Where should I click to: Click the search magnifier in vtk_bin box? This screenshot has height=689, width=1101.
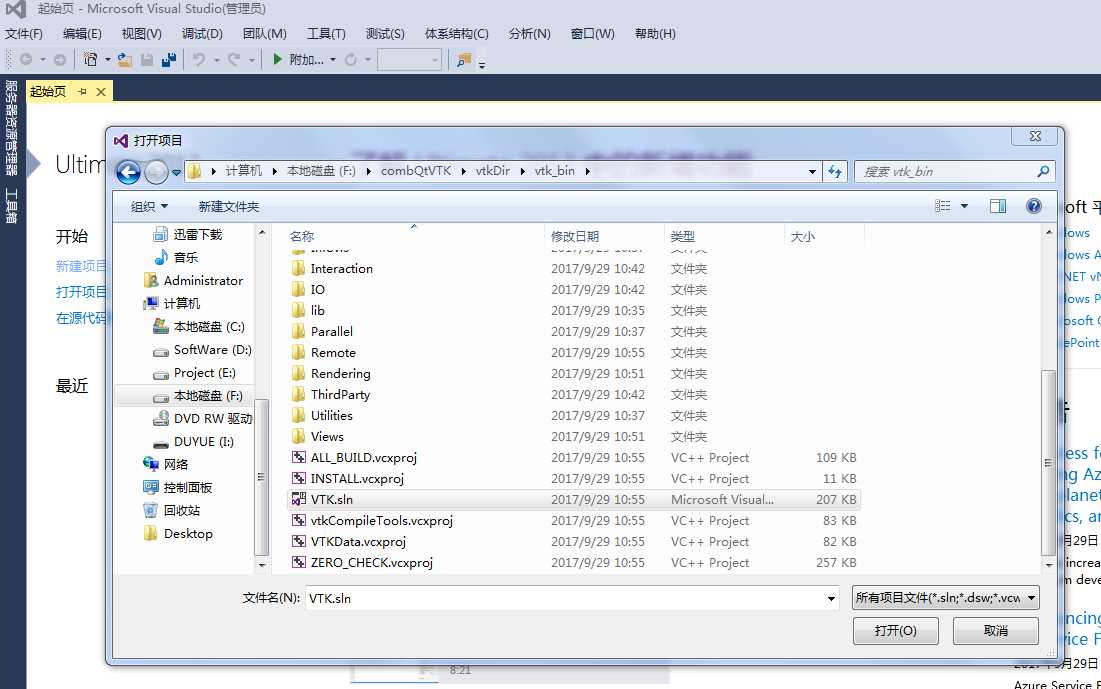pos(1043,171)
